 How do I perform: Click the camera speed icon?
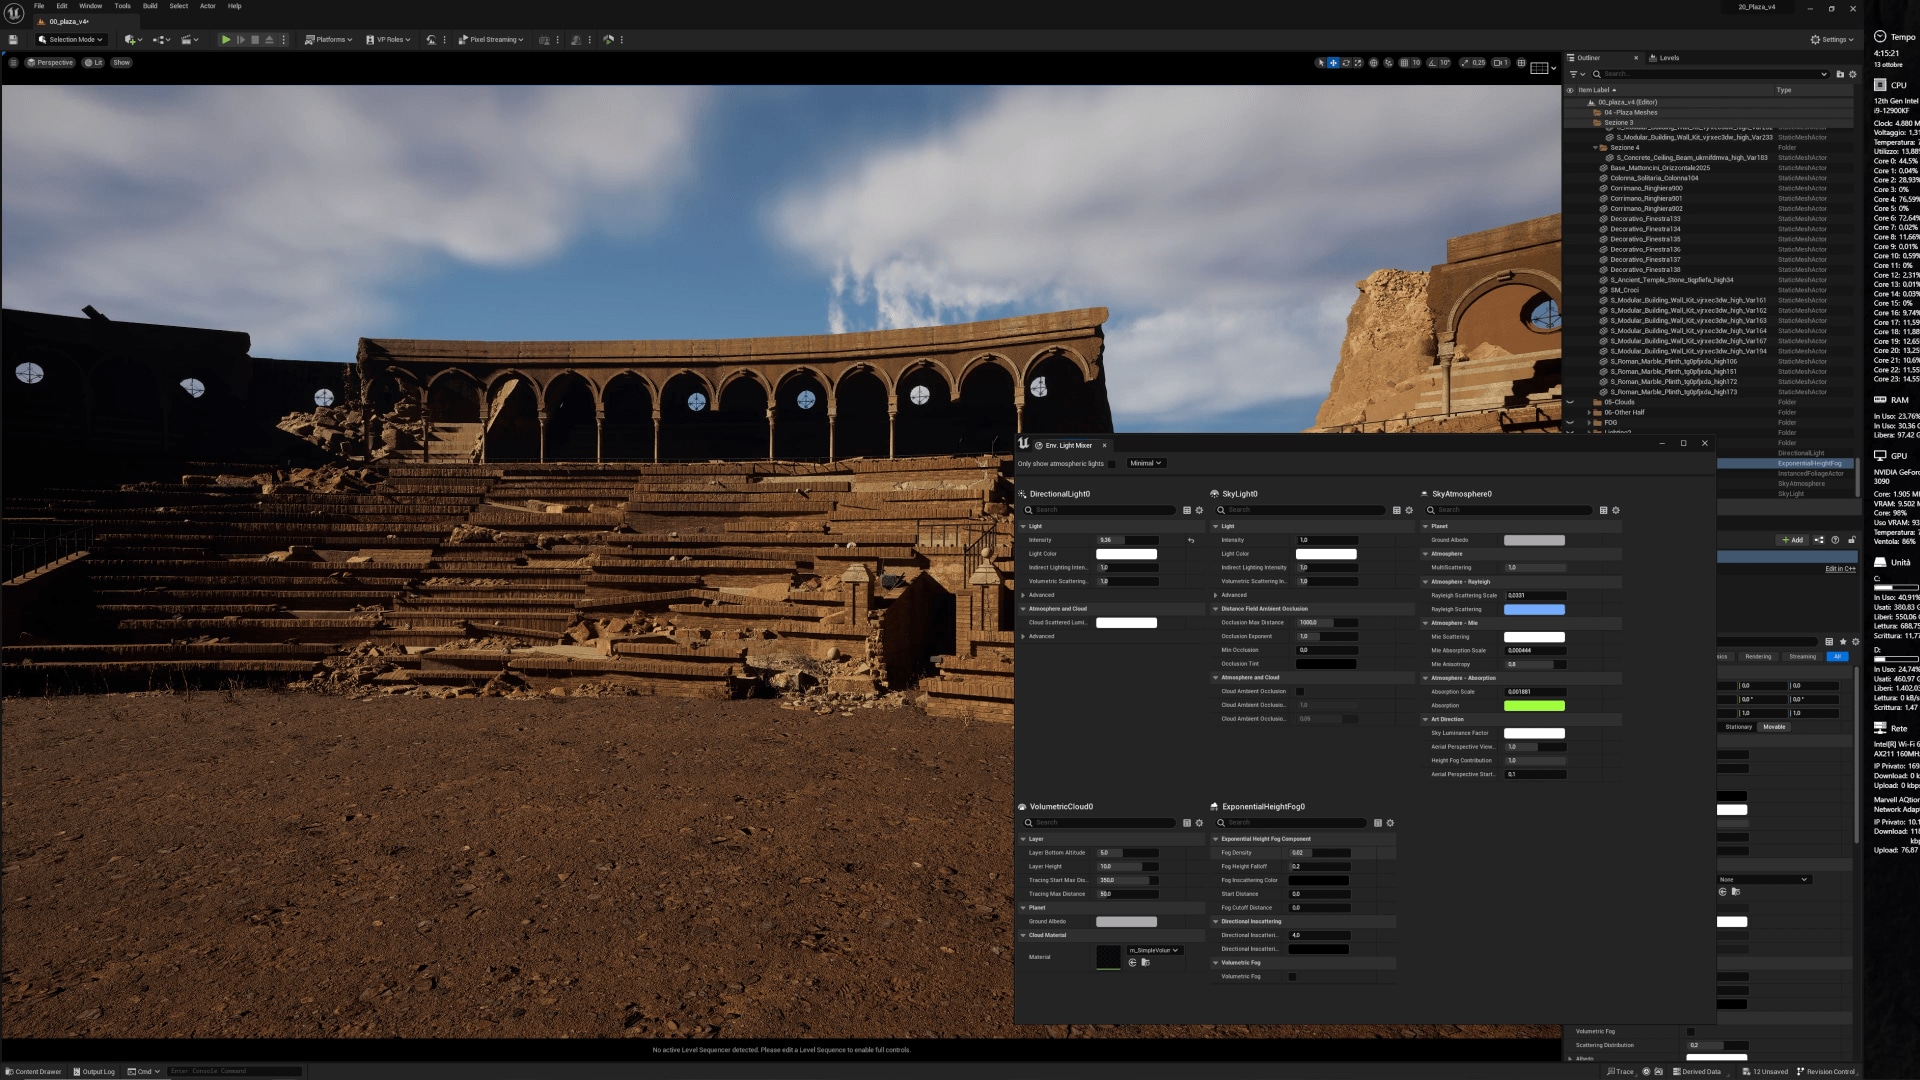[x=1500, y=63]
